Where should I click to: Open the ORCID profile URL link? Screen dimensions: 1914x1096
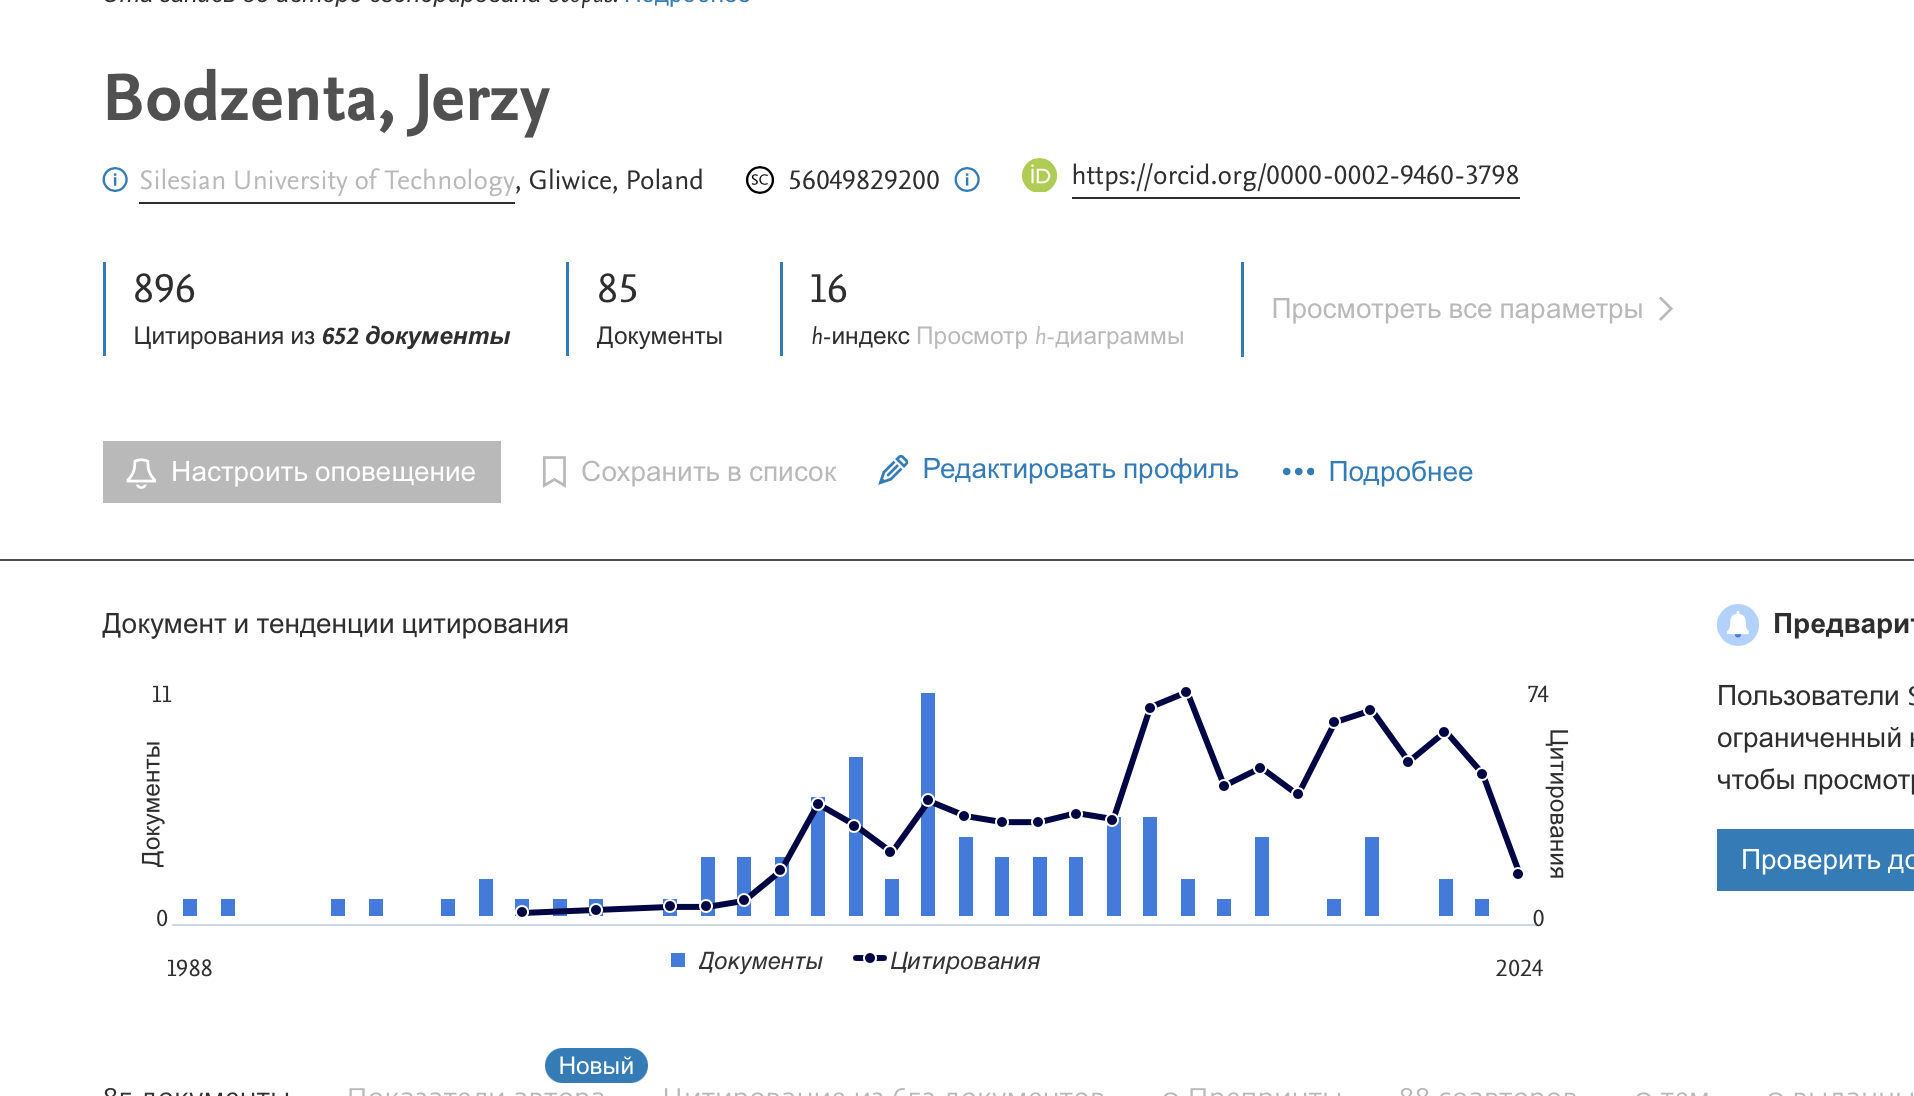pyautogui.click(x=1295, y=176)
